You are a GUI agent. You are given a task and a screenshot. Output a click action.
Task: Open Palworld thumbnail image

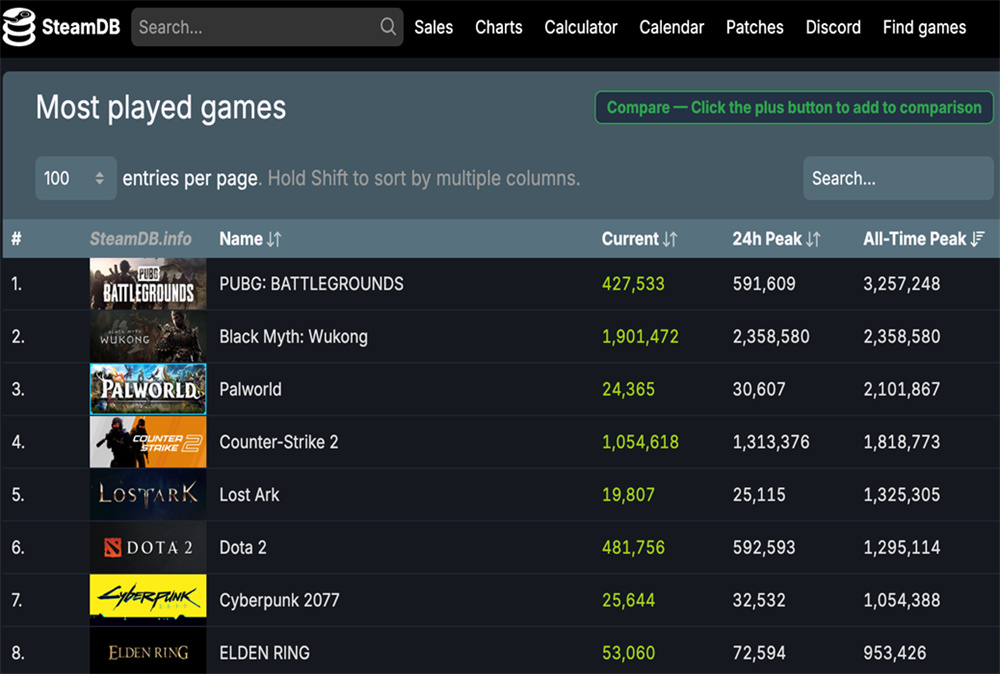[x=148, y=389]
